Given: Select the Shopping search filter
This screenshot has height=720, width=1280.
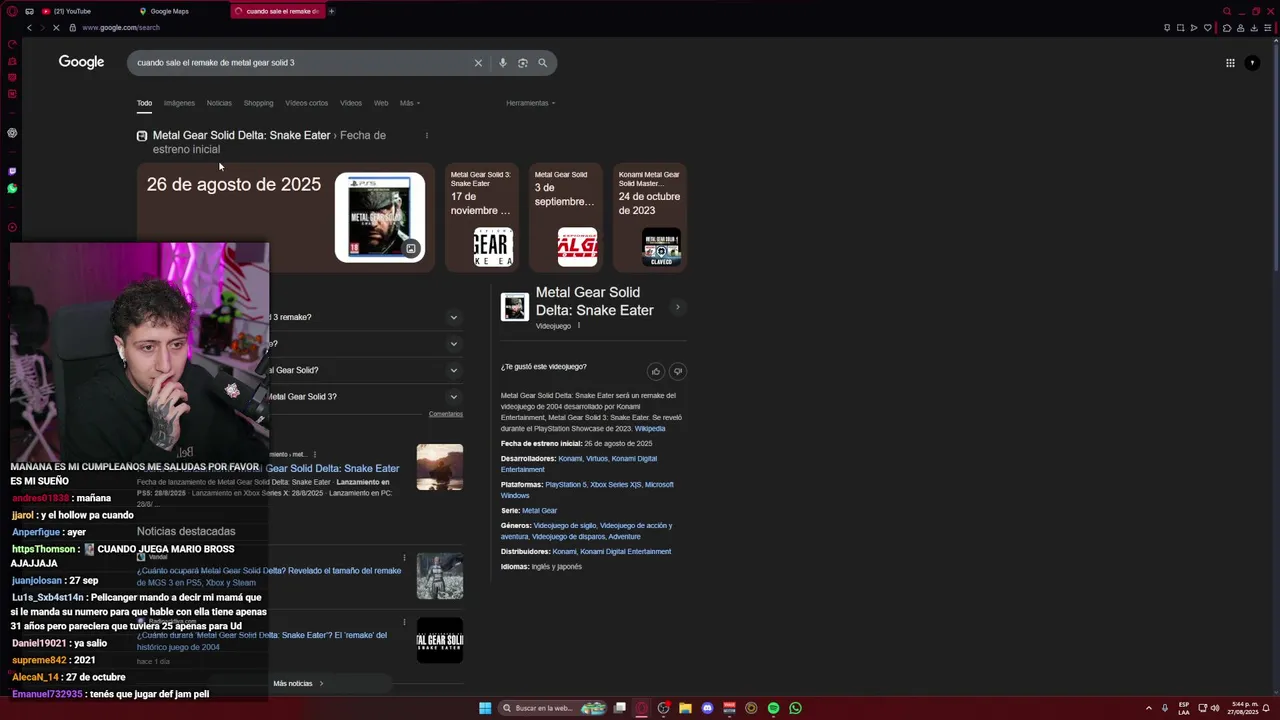Looking at the screenshot, I should tap(258, 103).
